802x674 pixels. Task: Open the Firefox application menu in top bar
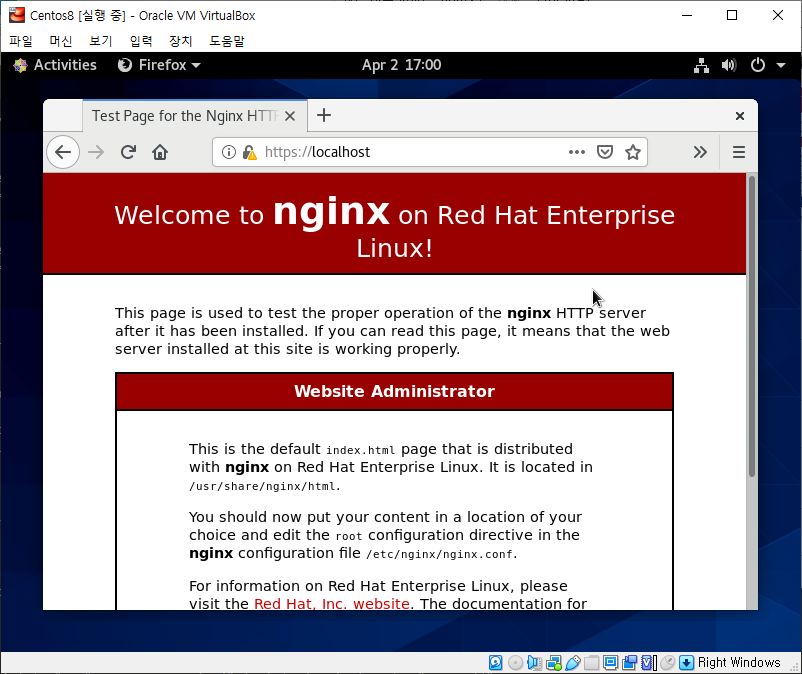tap(159, 65)
